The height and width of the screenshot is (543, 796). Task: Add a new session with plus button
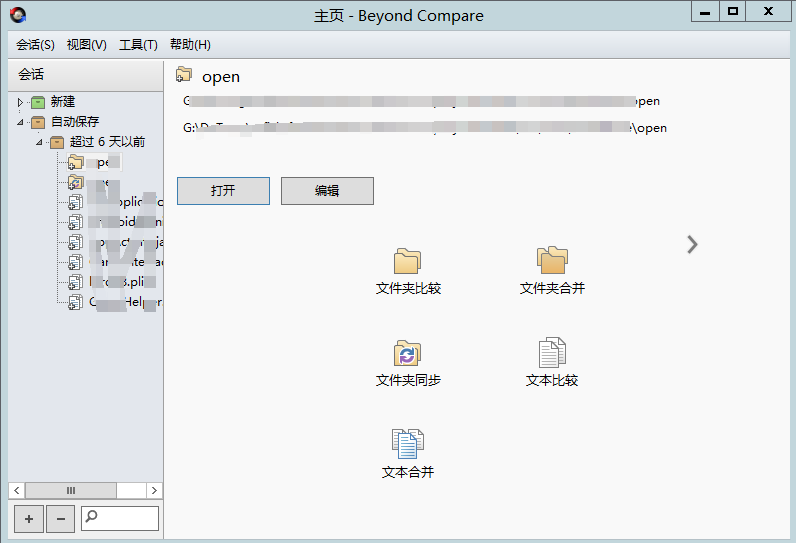click(29, 519)
